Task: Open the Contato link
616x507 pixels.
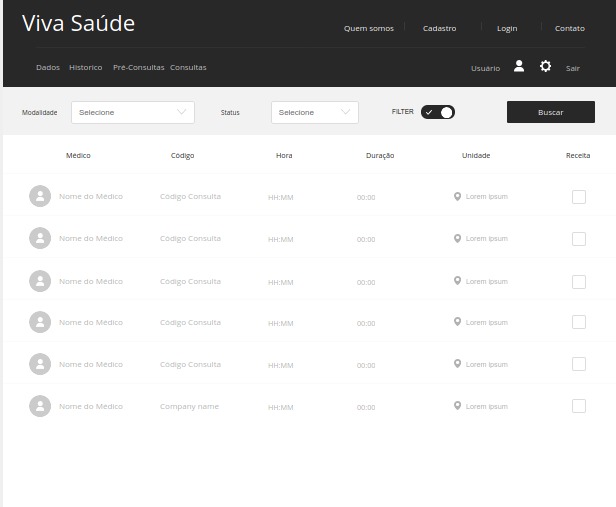Action: pyautogui.click(x=570, y=28)
